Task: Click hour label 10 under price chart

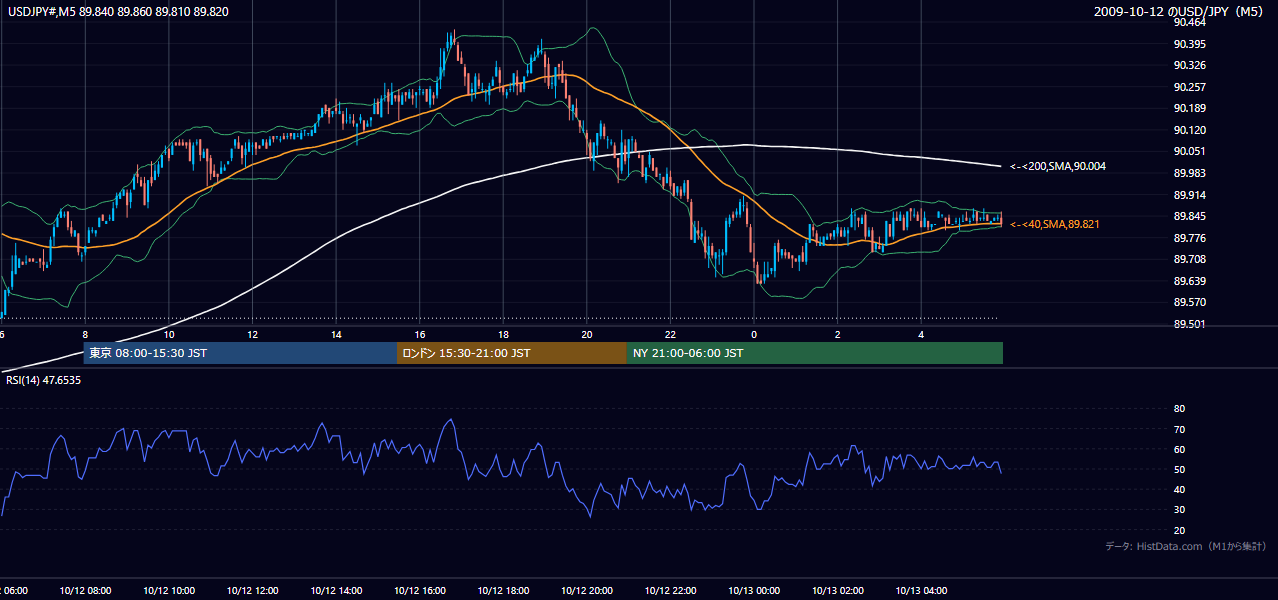Action: tap(169, 334)
